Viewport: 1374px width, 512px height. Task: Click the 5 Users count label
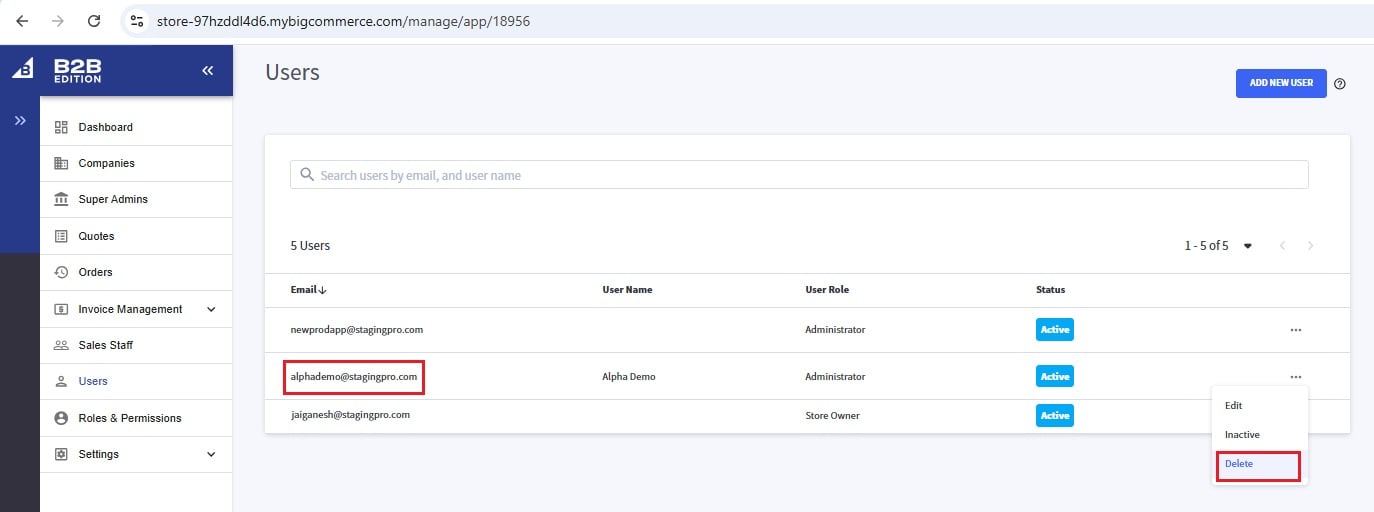click(310, 246)
